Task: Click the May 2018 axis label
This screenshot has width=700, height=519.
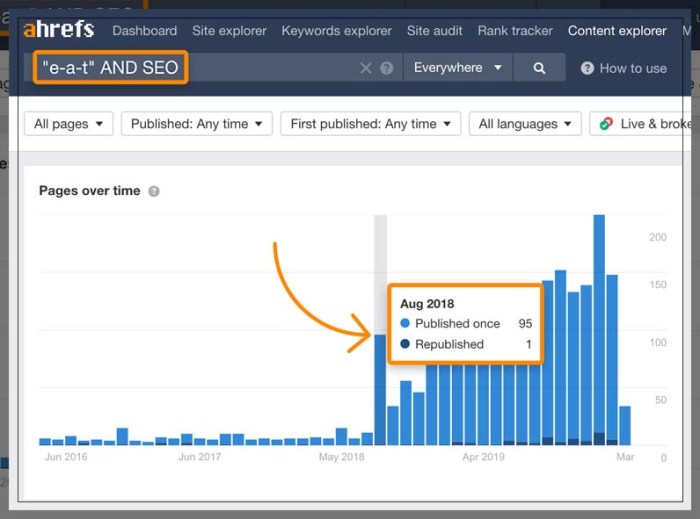Action: (x=342, y=457)
